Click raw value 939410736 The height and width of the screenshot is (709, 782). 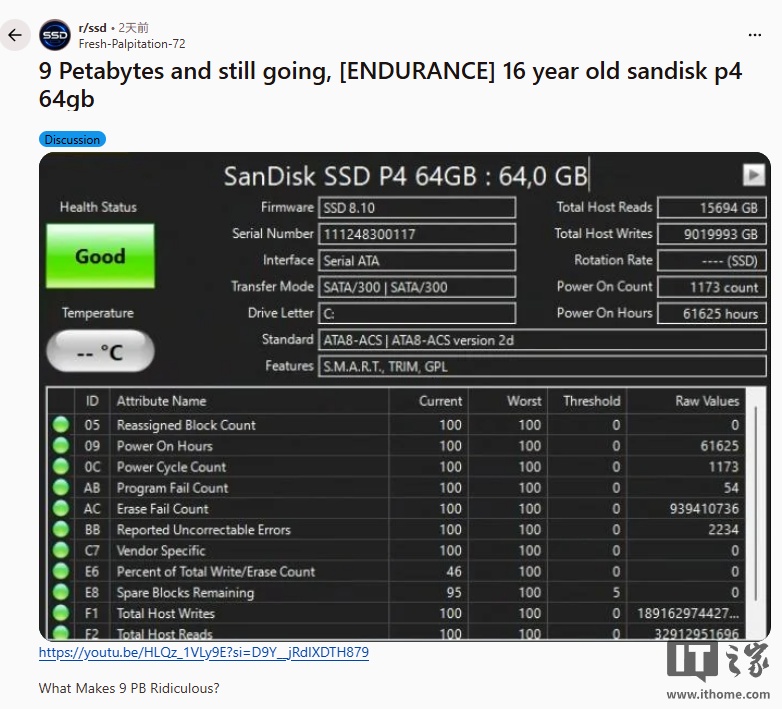704,509
